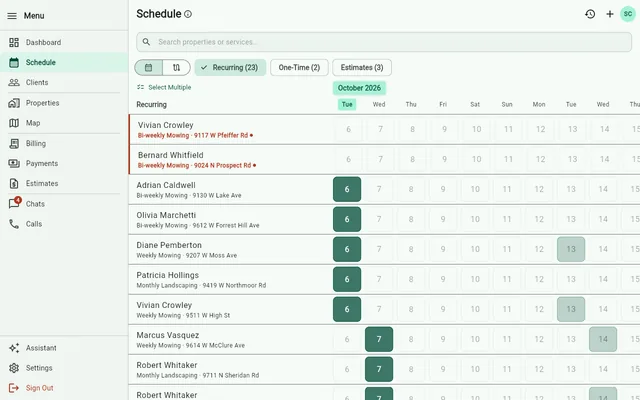Click the Clients people icon
Screen dimensions: 640x400
(14, 82)
